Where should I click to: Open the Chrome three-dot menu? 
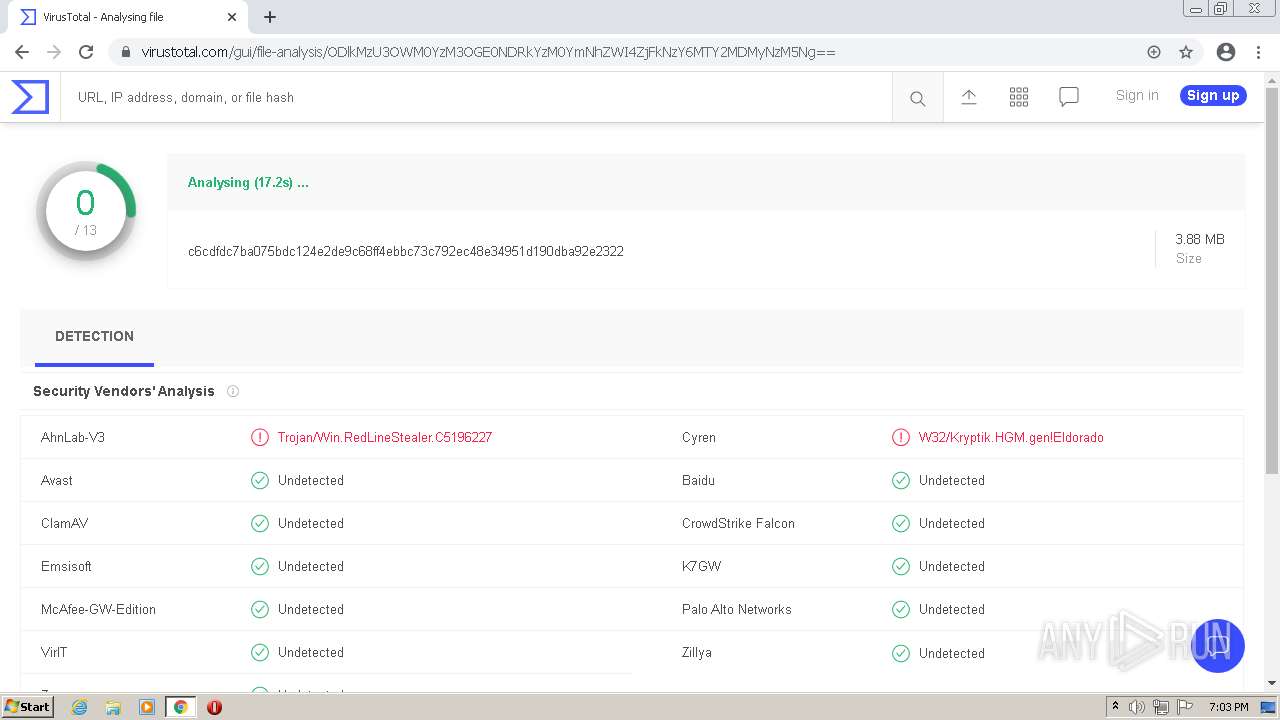tap(1258, 52)
